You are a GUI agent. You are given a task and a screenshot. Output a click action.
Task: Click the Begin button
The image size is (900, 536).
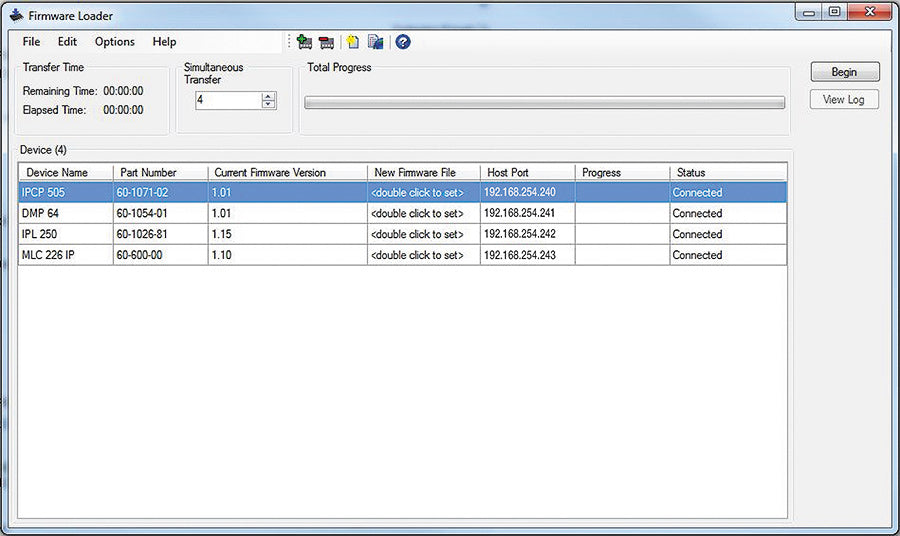pos(844,72)
